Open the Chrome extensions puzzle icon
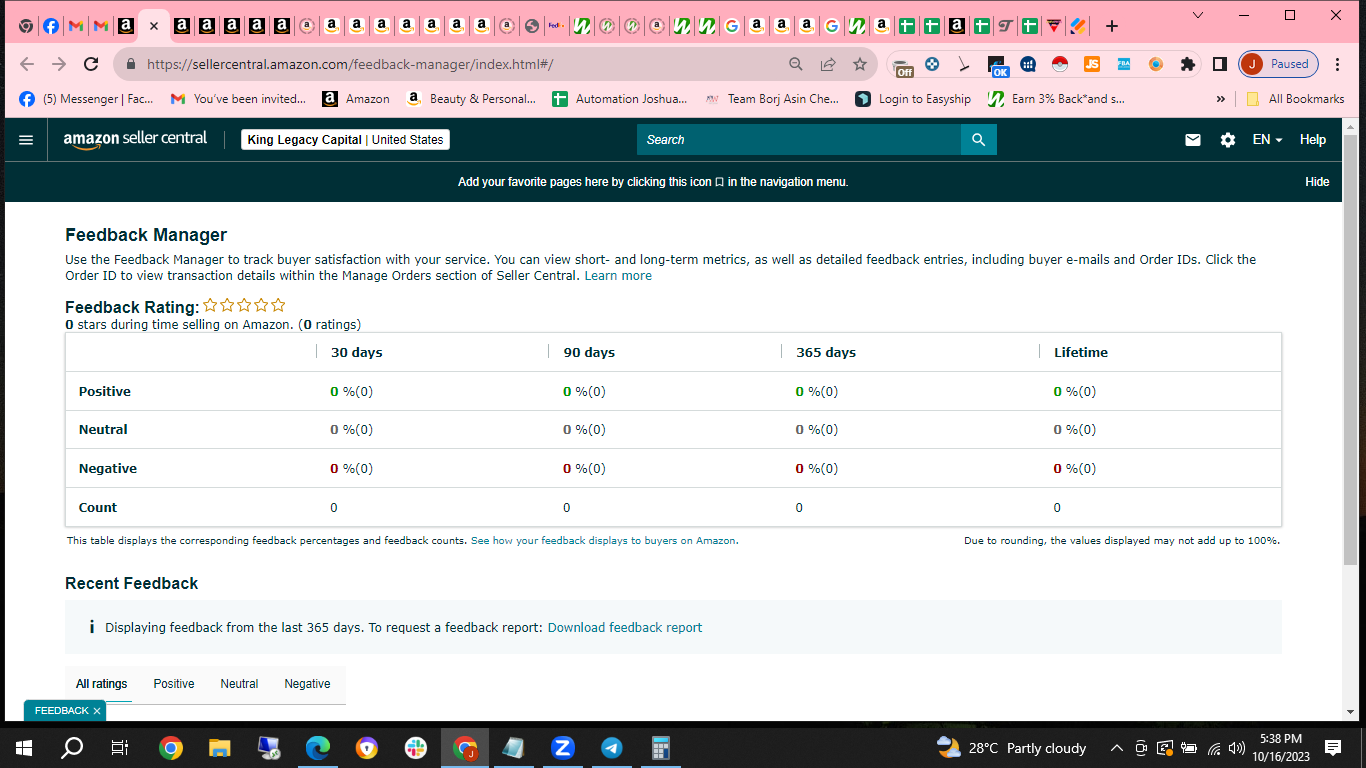The image size is (1366, 768). tap(1188, 64)
